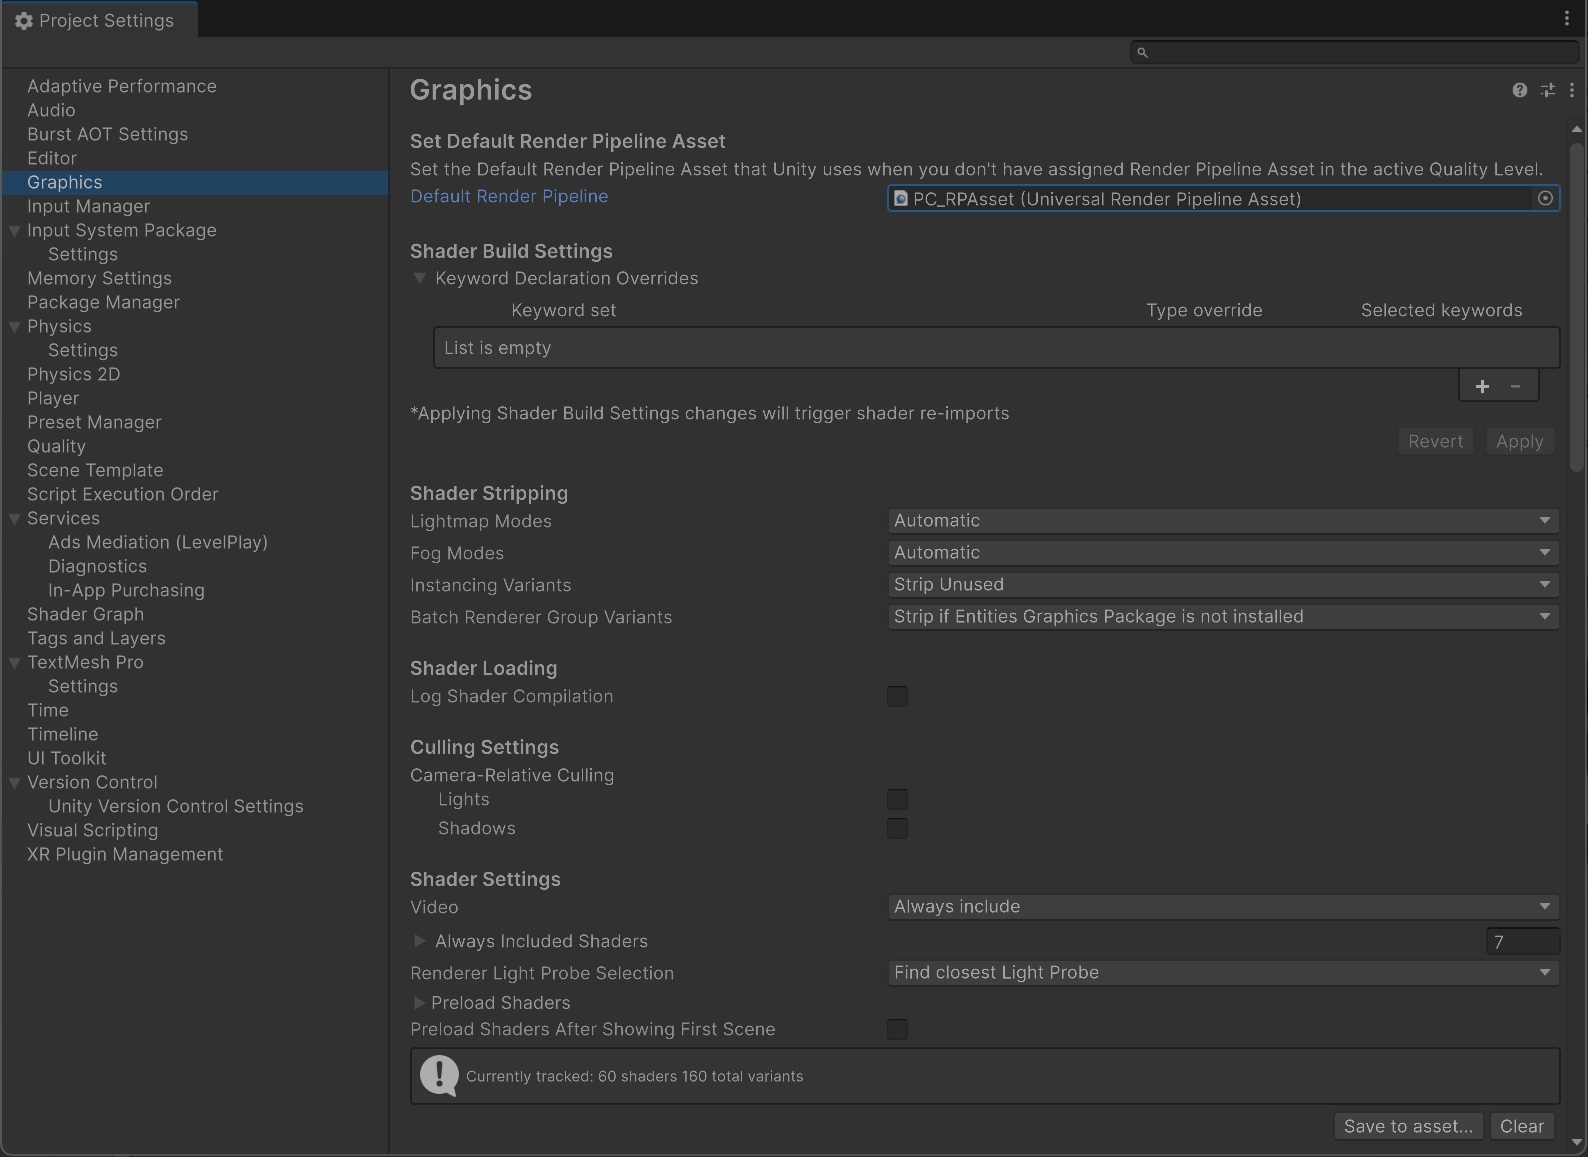The width and height of the screenshot is (1588, 1157).
Task: Toggle Camera-Relative Culling Lights checkbox
Action: (897, 800)
